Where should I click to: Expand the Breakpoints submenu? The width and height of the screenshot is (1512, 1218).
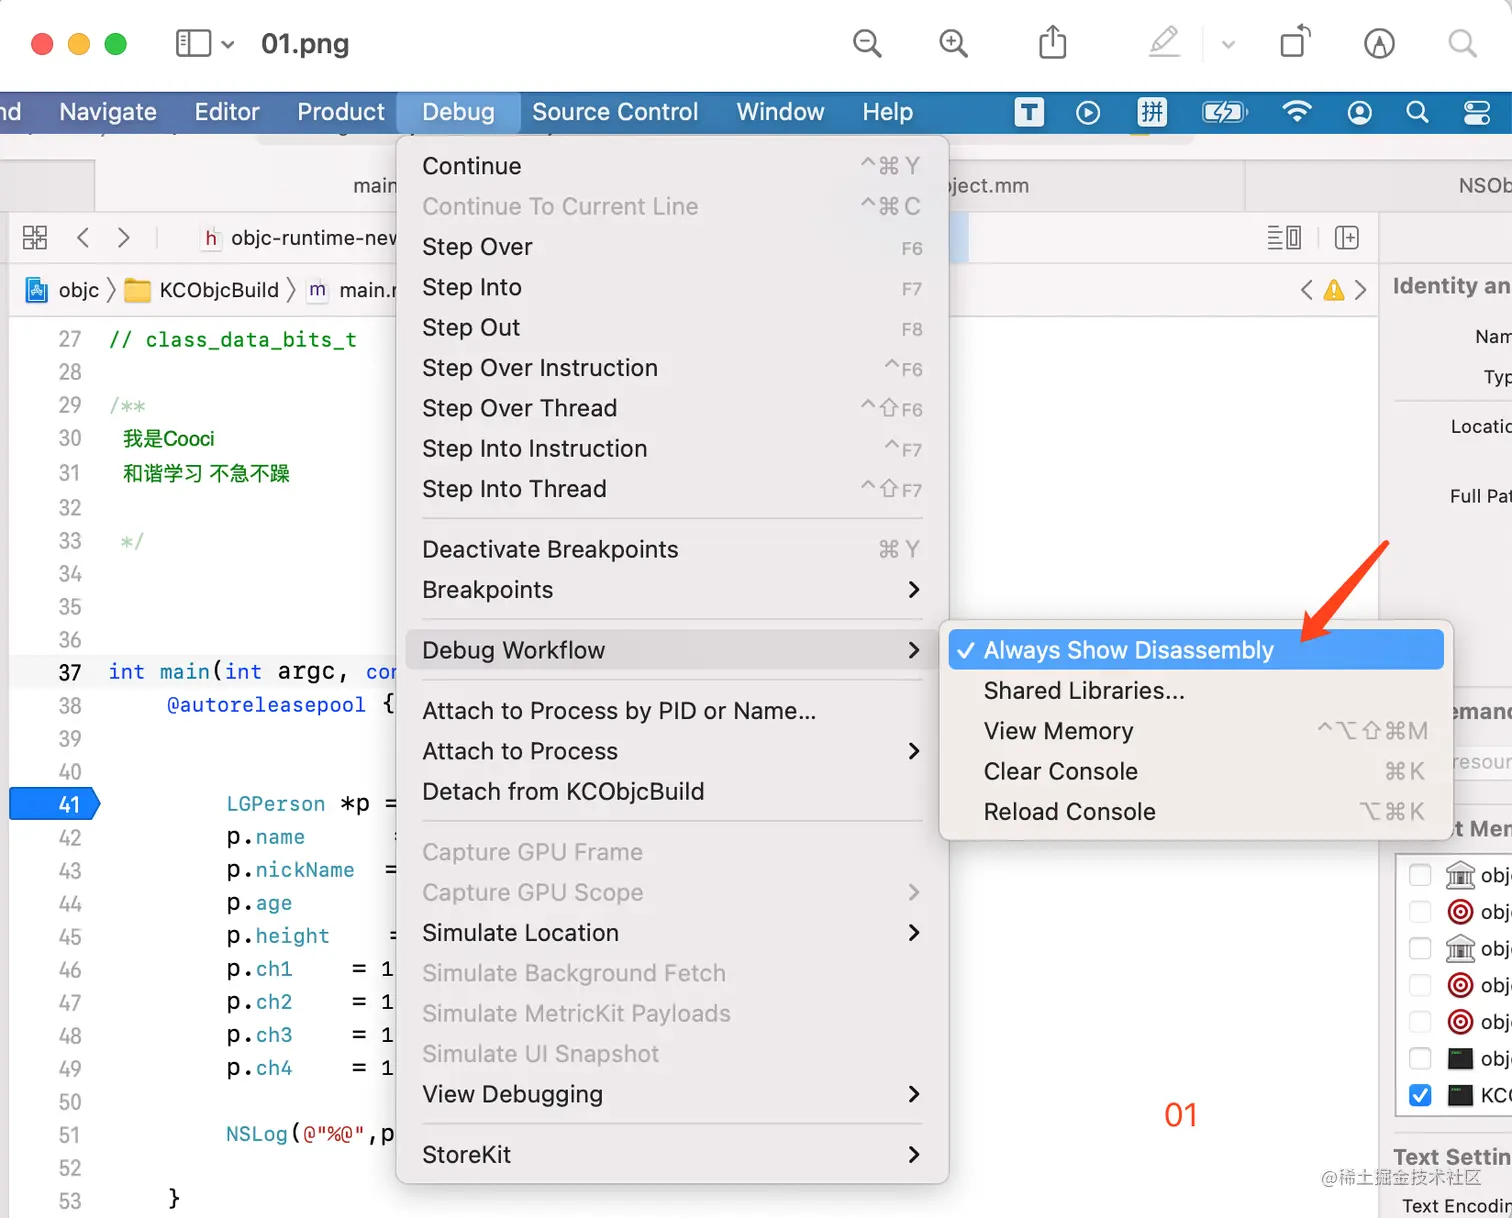(x=672, y=590)
